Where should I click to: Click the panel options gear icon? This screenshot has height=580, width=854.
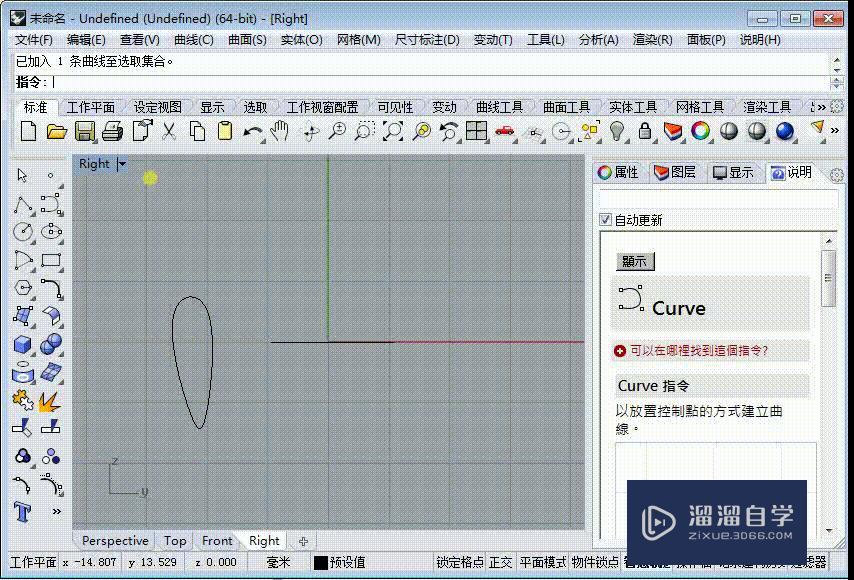coord(837,175)
